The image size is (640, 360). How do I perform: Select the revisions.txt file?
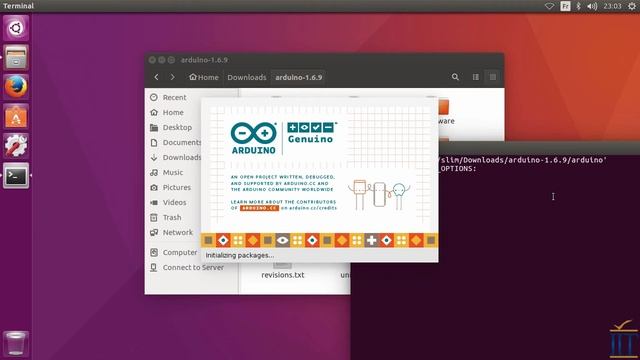click(x=282, y=271)
